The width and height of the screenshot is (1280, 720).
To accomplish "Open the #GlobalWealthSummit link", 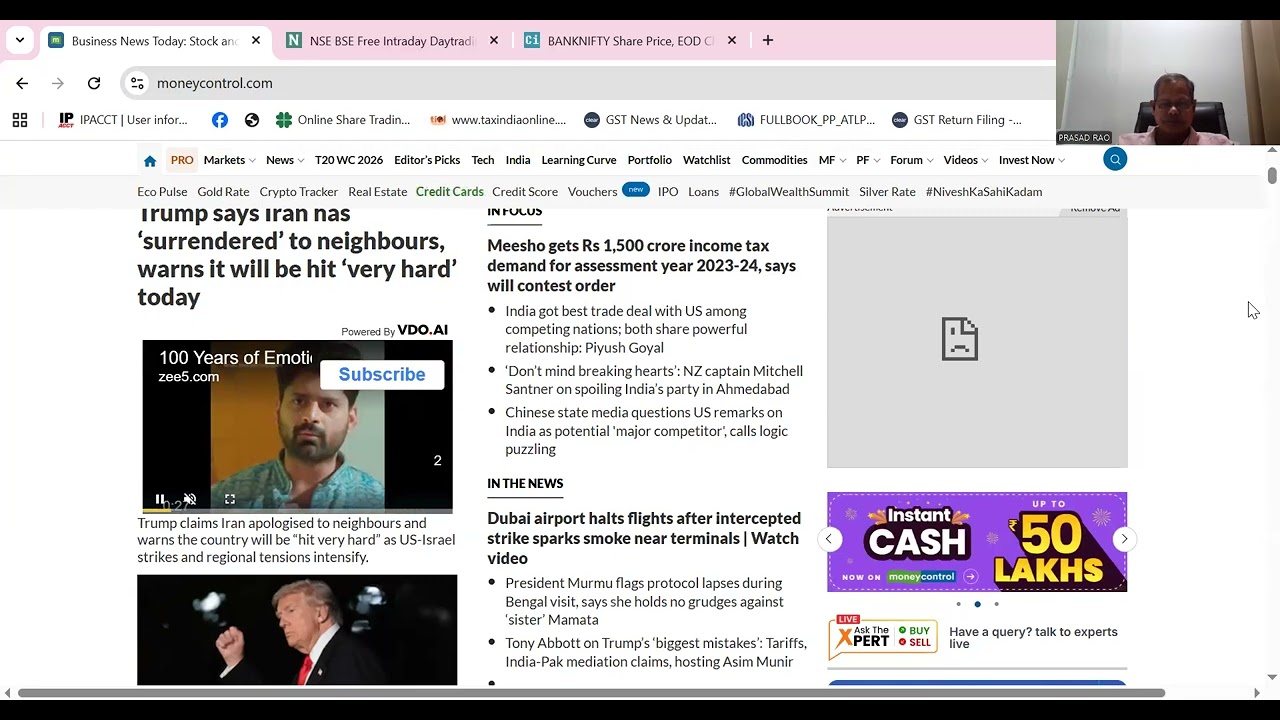I will click(789, 192).
